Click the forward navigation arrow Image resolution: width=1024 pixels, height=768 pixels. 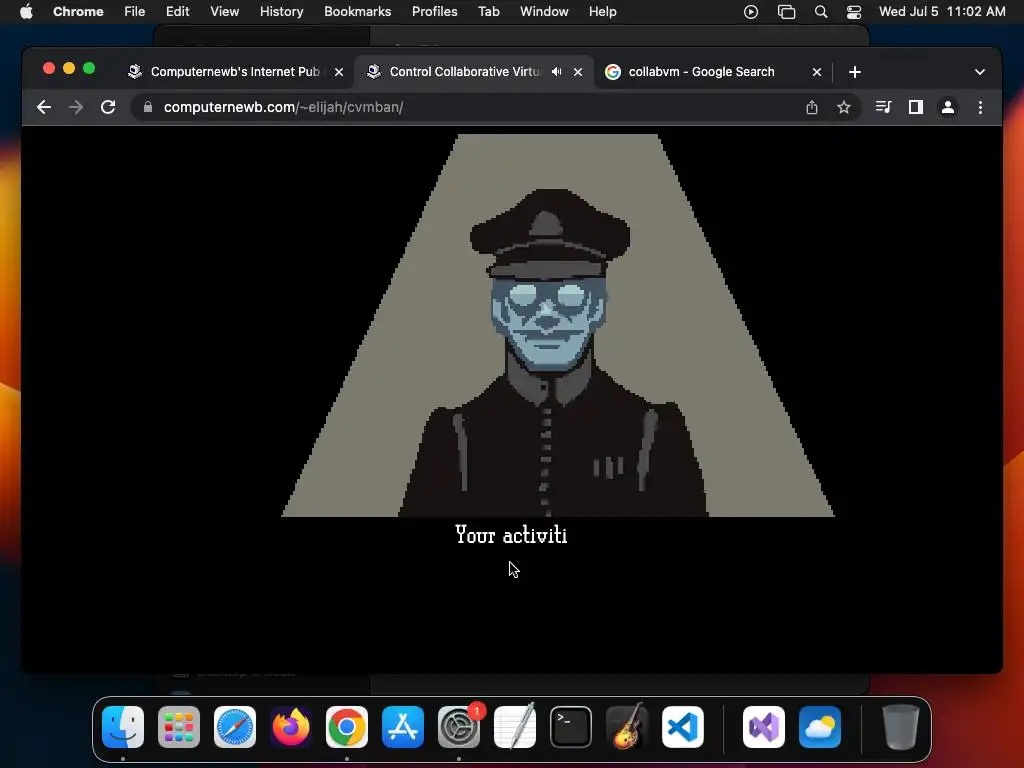[x=76, y=107]
